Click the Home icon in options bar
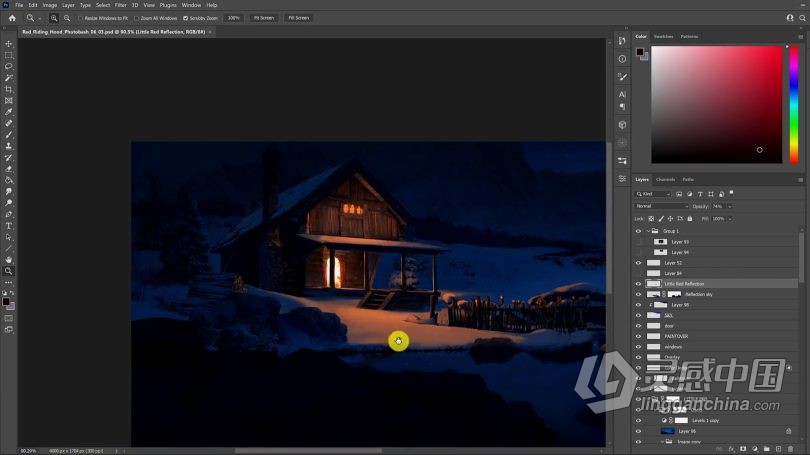 12,18
